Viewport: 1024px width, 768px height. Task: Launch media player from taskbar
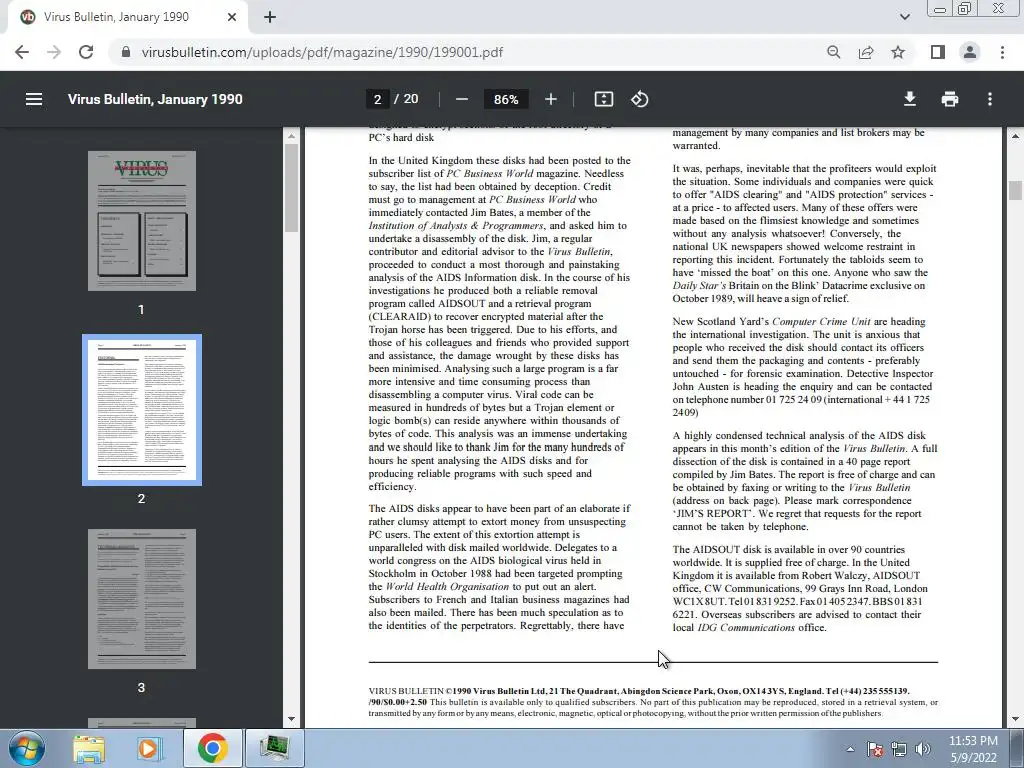pyautogui.click(x=150, y=748)
